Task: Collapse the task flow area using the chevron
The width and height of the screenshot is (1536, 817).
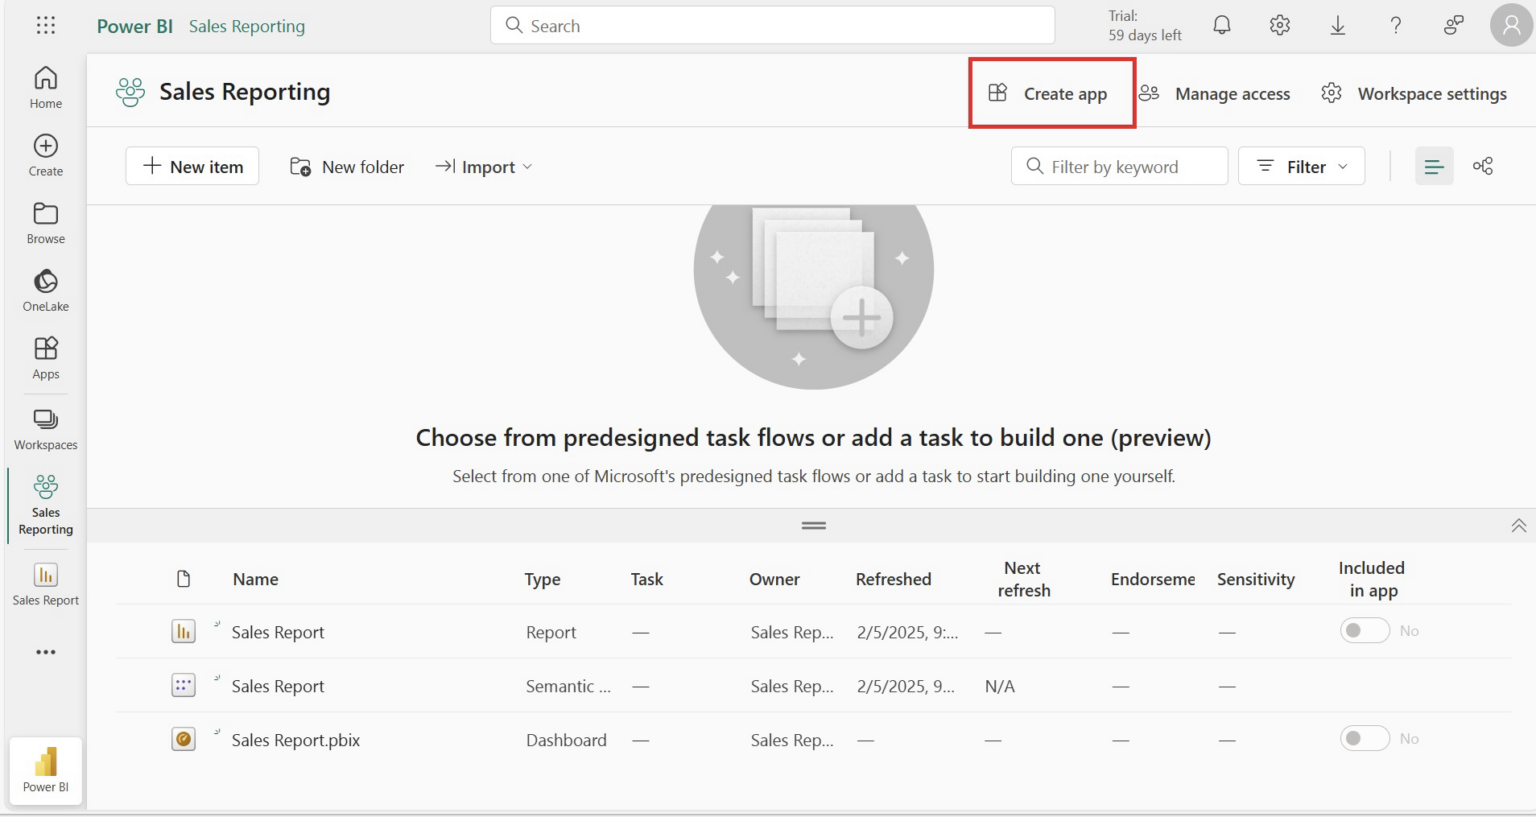Action: click(1519, 524)
